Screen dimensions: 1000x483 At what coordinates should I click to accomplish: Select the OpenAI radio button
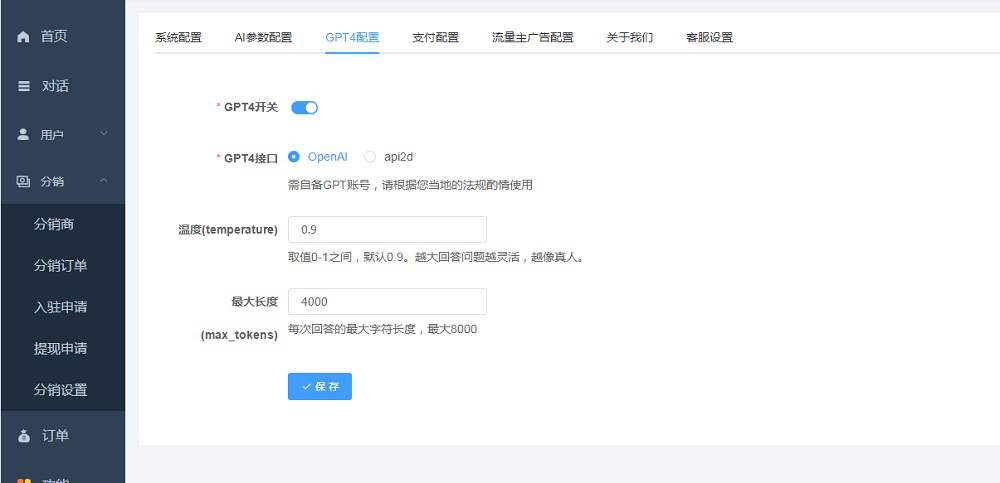[293, 157]
